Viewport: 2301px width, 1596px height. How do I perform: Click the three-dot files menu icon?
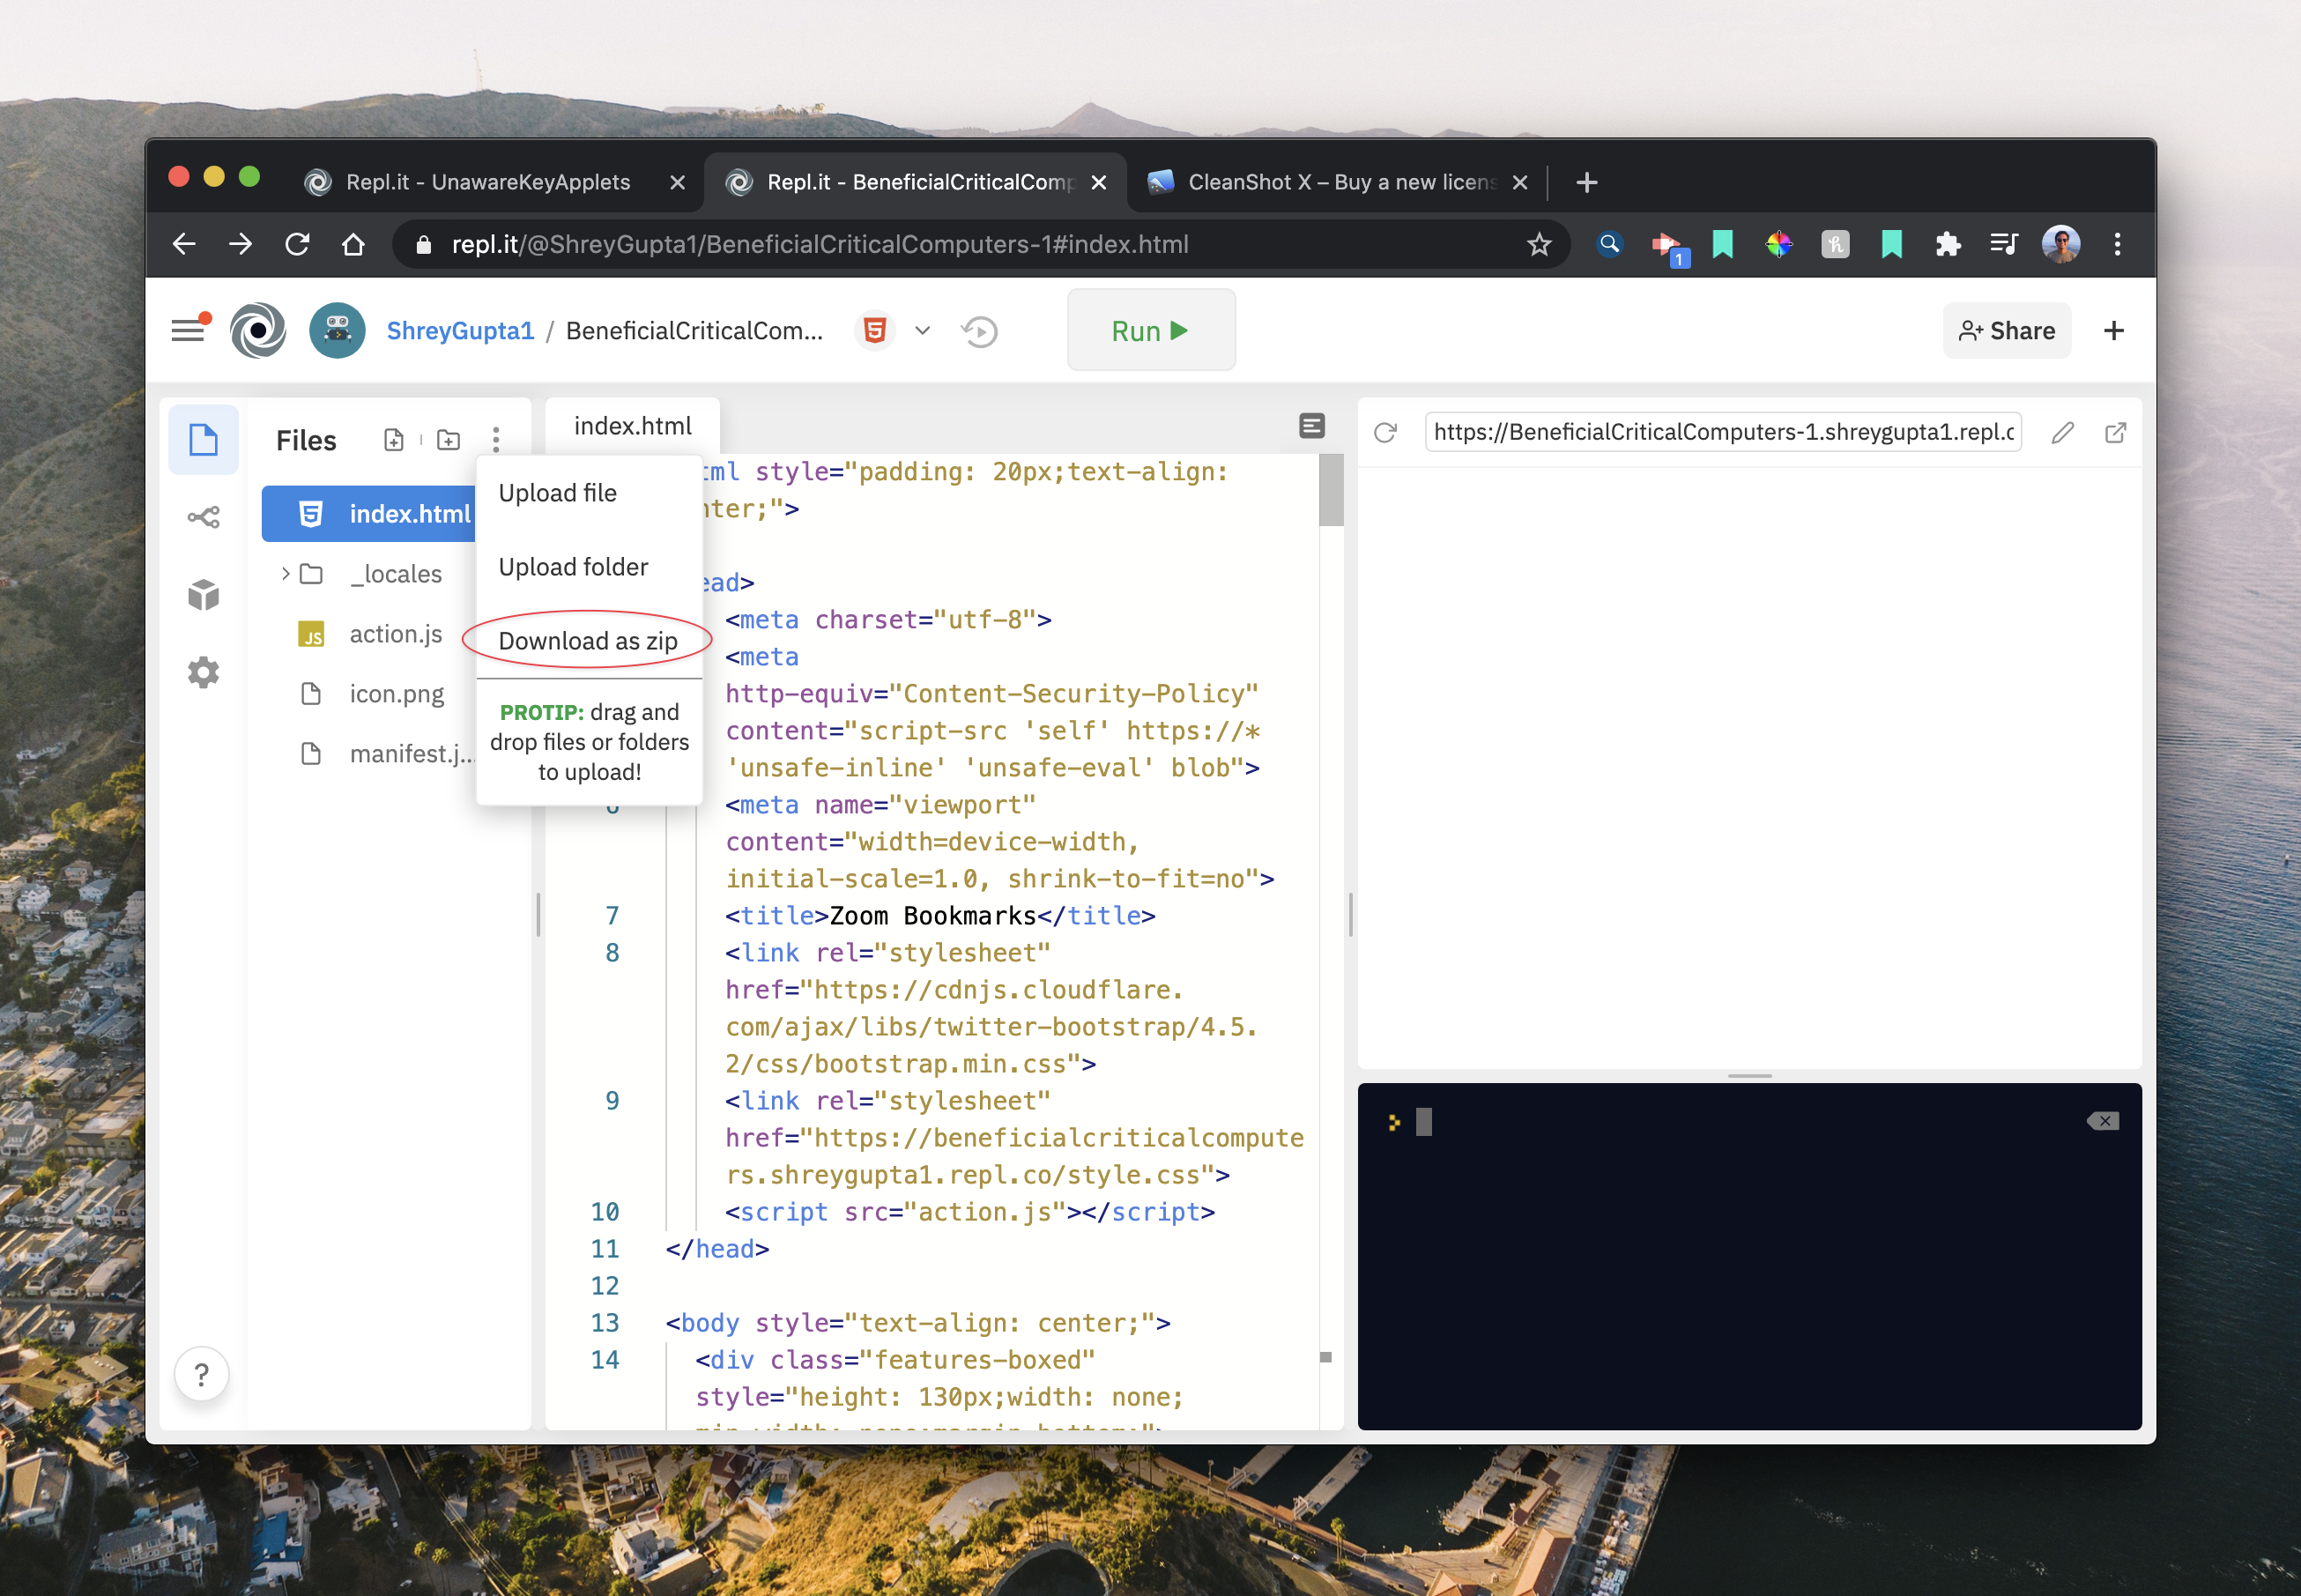click(494, 441)
